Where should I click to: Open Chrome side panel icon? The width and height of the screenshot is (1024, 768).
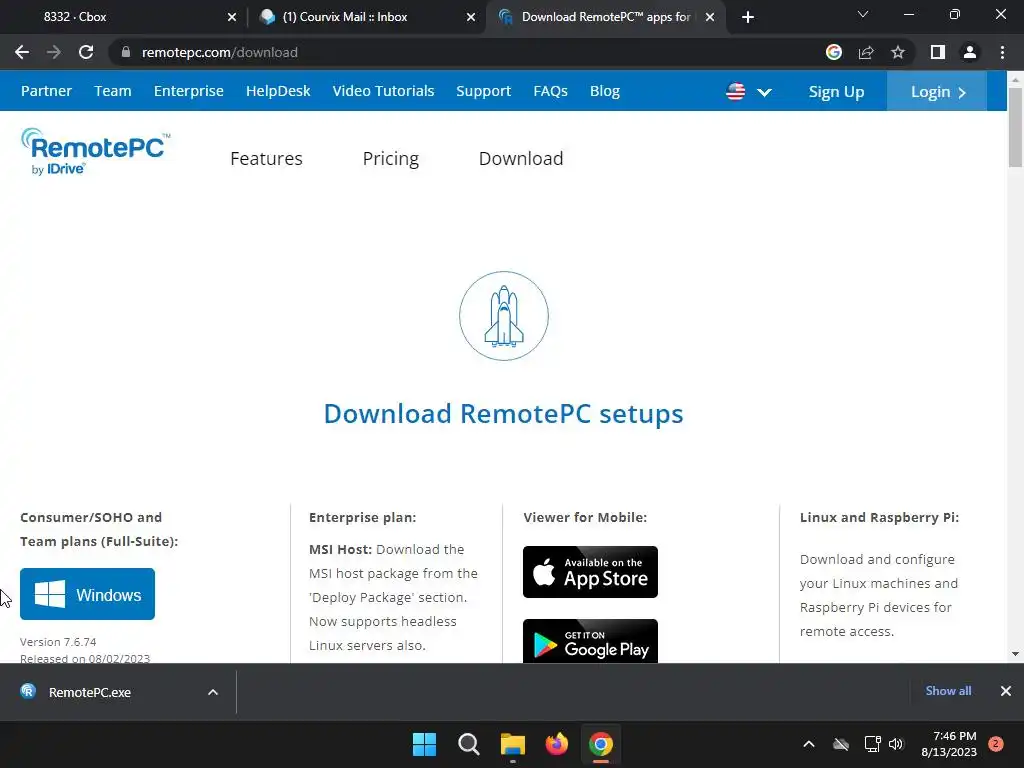(938, 52)
